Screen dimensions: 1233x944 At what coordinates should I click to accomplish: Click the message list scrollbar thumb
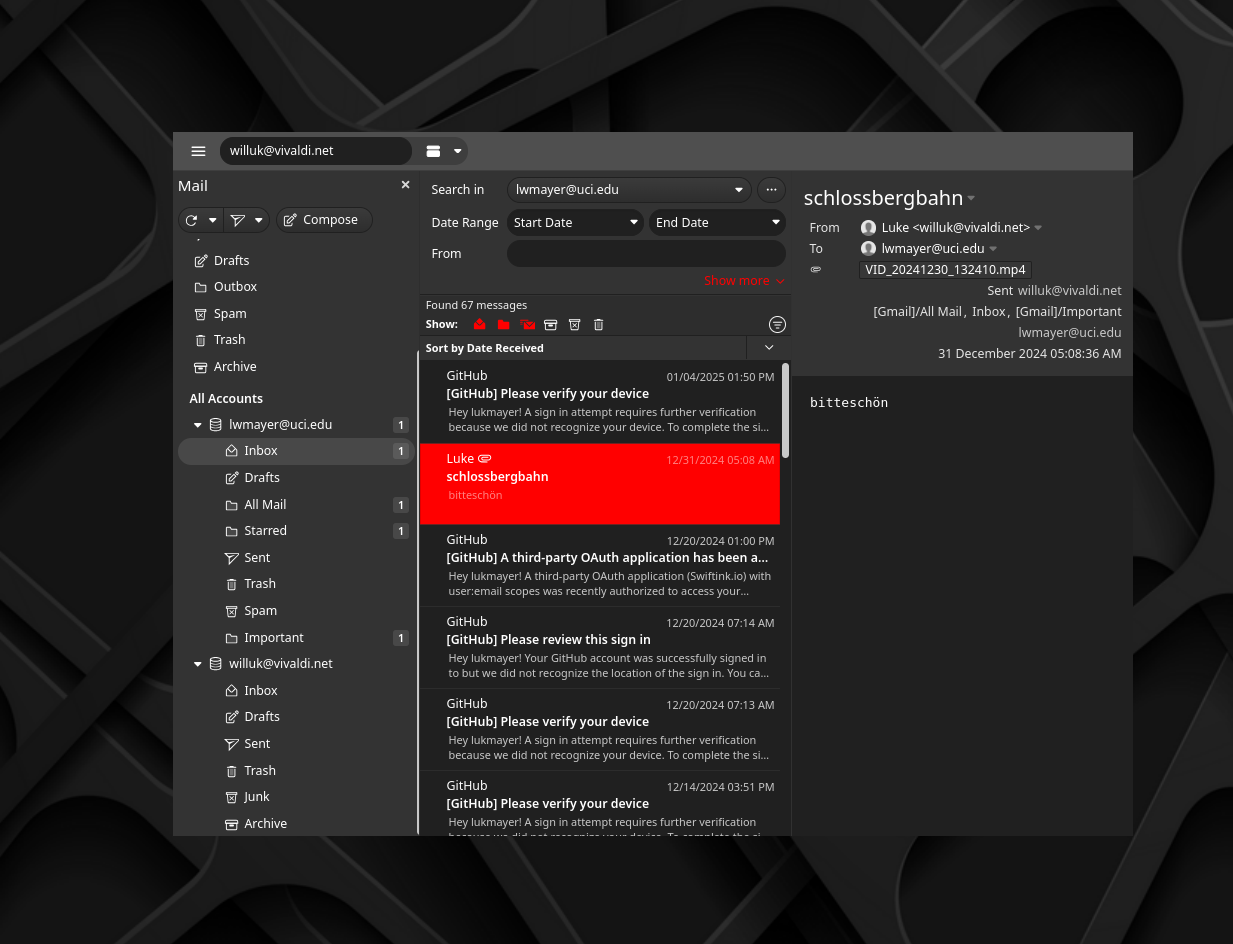pos(786,410)
